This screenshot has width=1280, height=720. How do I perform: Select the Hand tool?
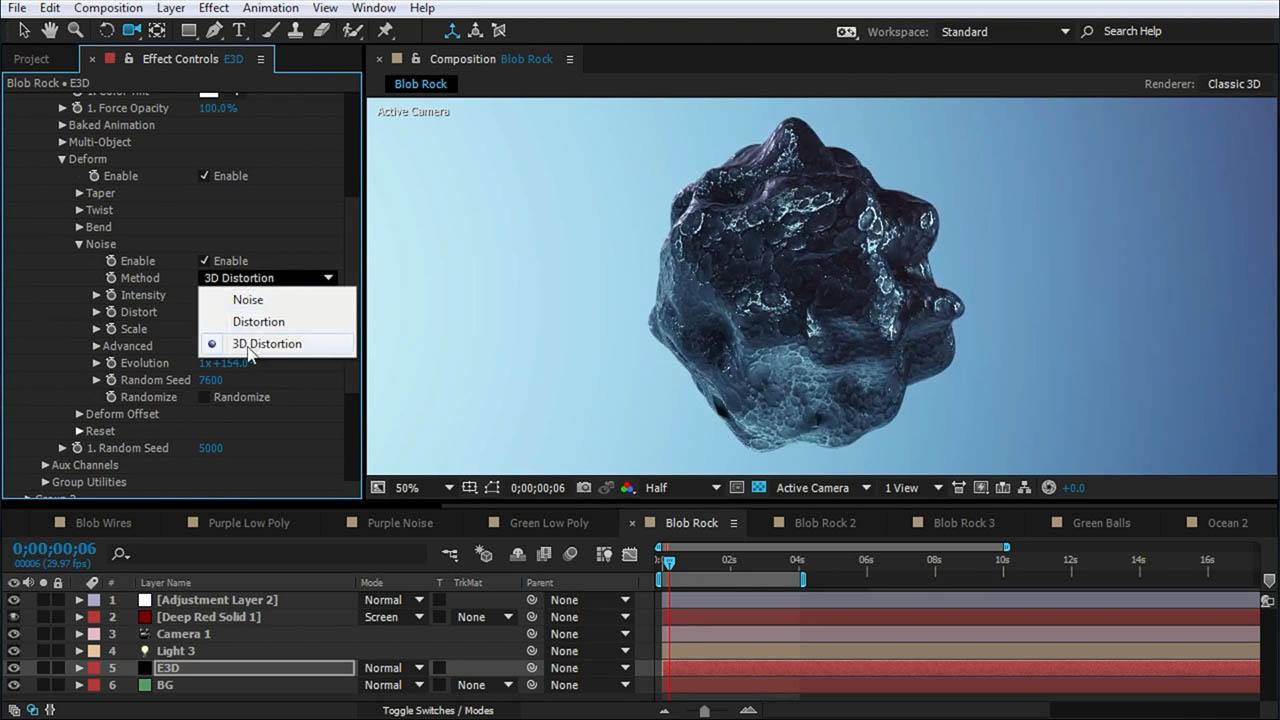coord(49,31)
